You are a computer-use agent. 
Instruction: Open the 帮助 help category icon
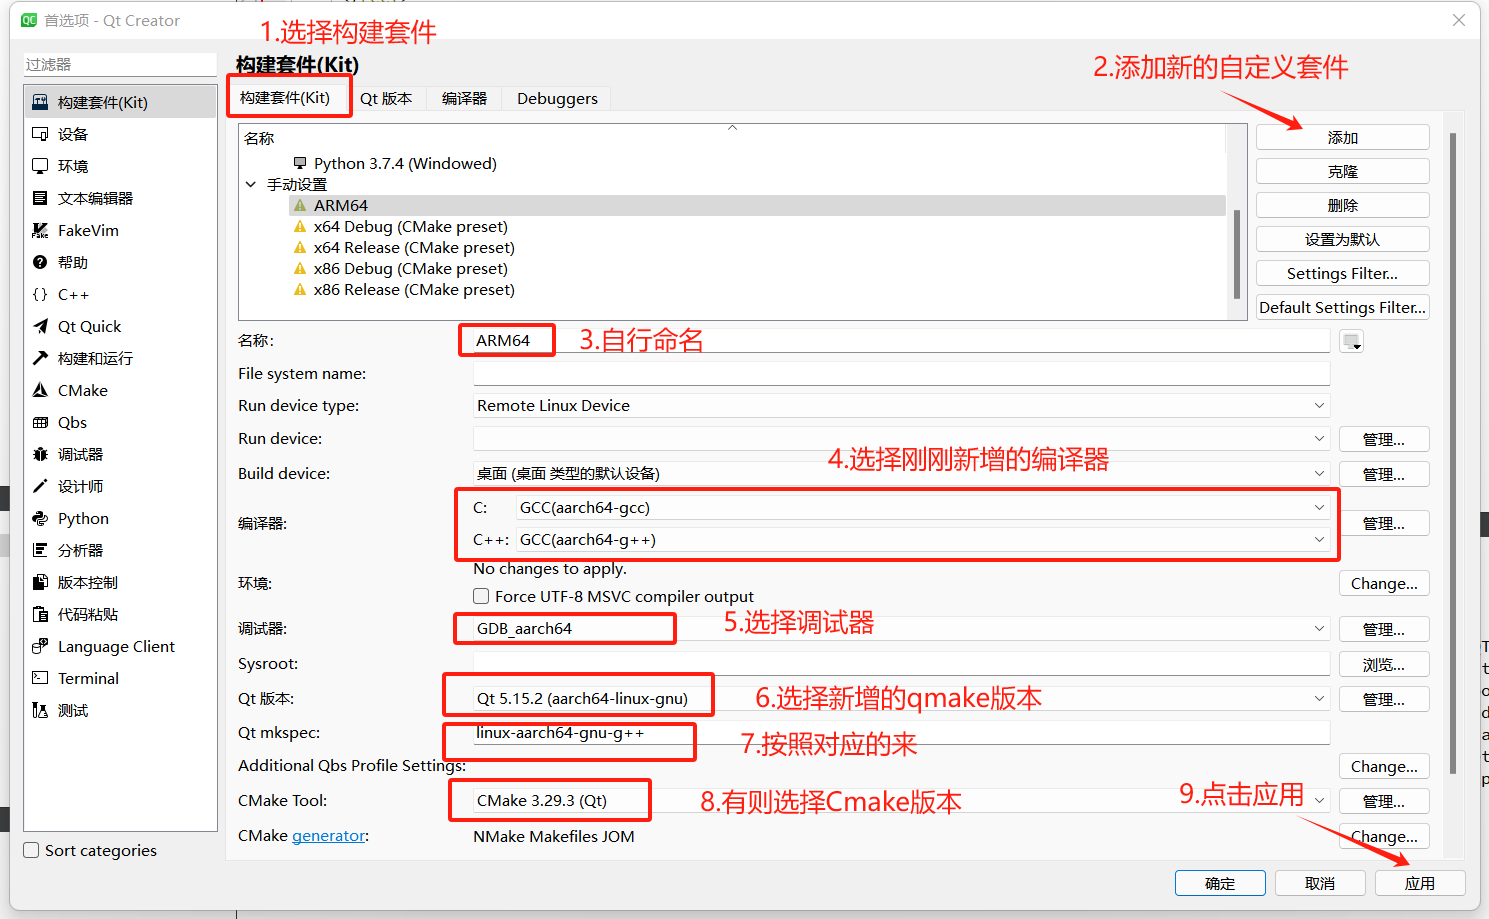(40, 262)
